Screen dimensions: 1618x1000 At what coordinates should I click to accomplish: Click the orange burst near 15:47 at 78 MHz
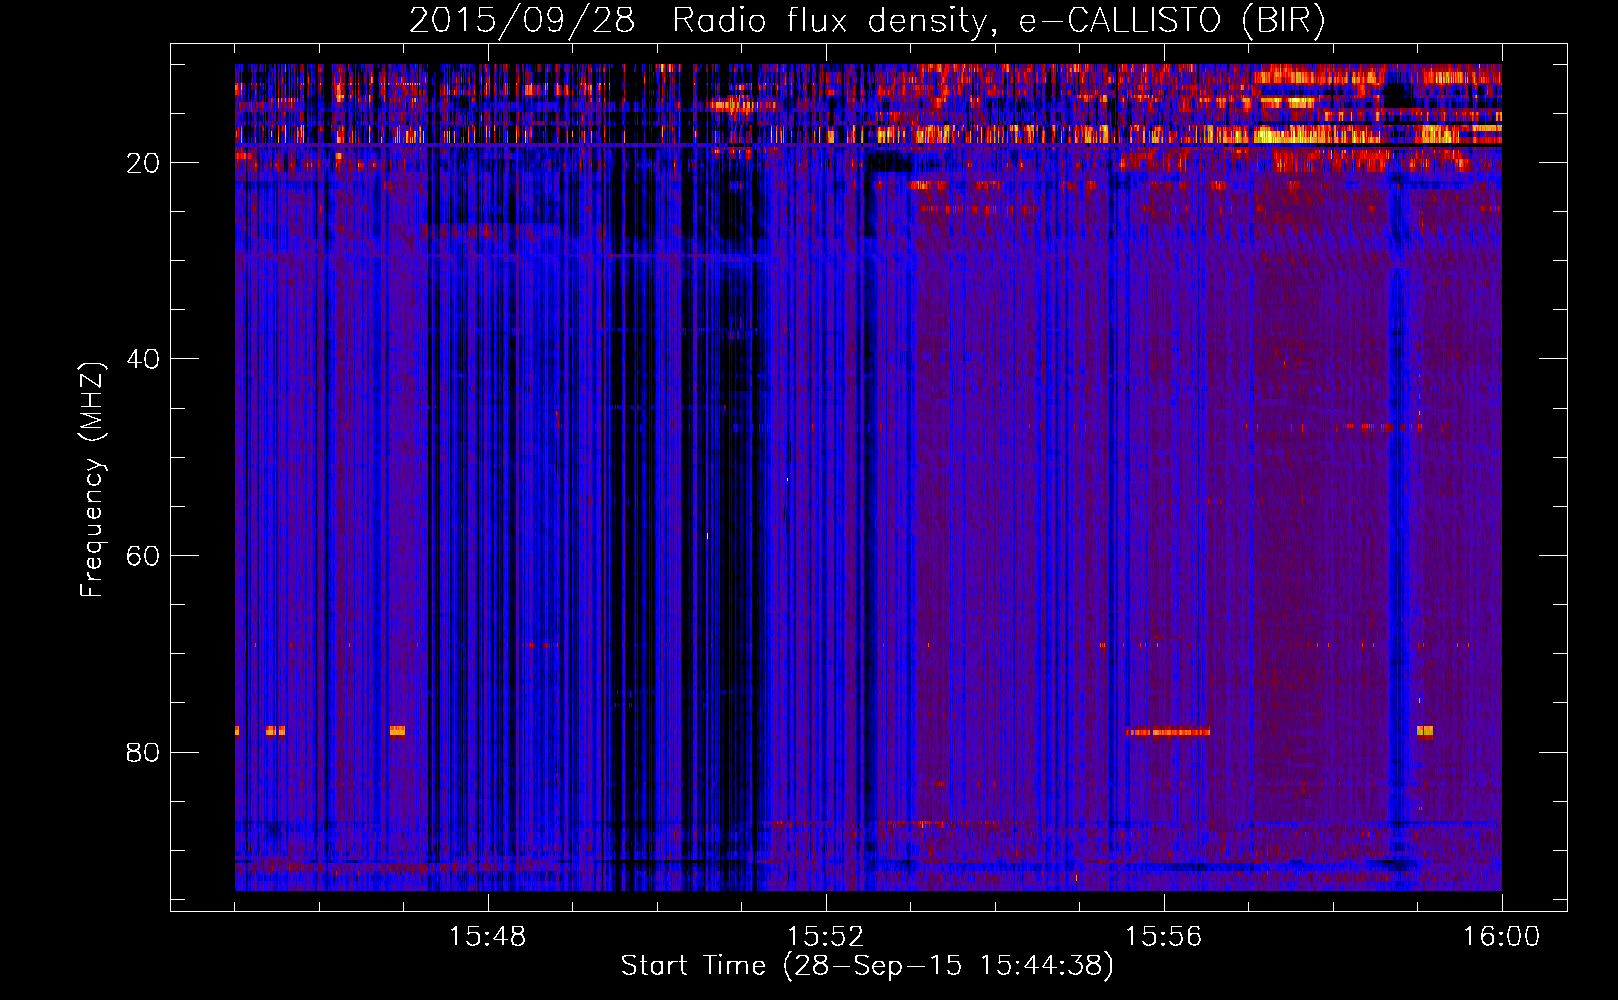[397, 731]
